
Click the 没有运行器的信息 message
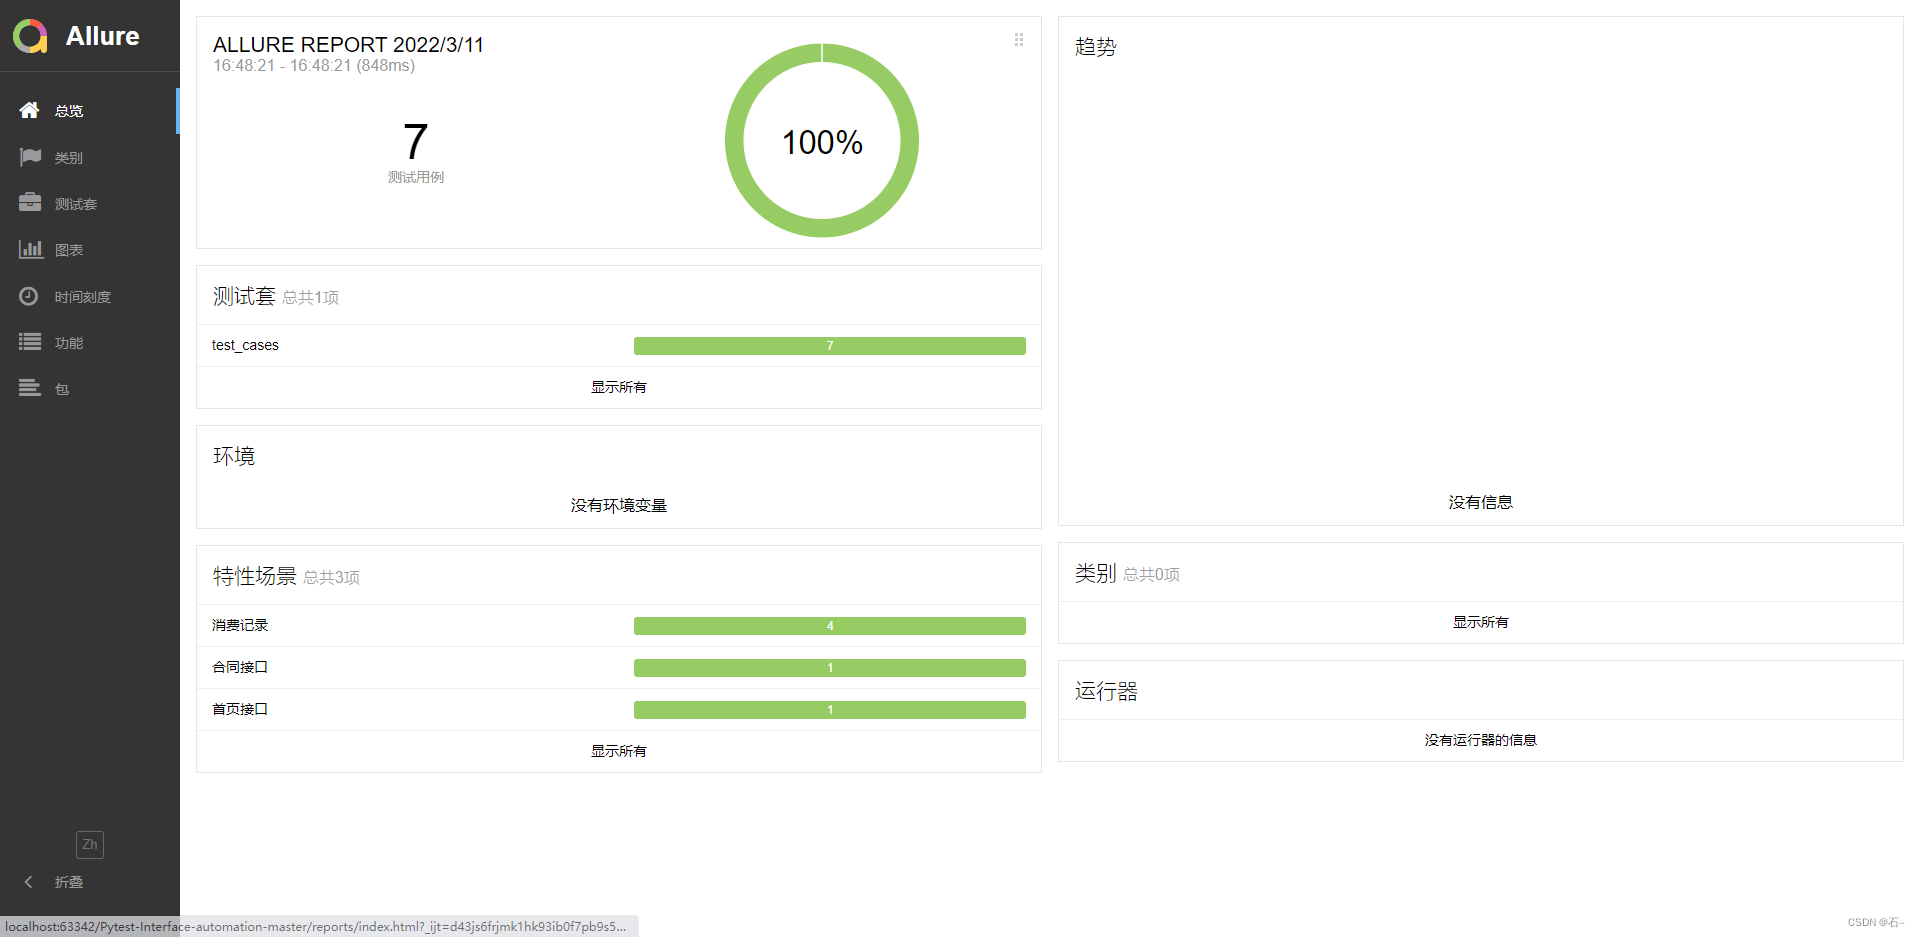[1481, 740]
